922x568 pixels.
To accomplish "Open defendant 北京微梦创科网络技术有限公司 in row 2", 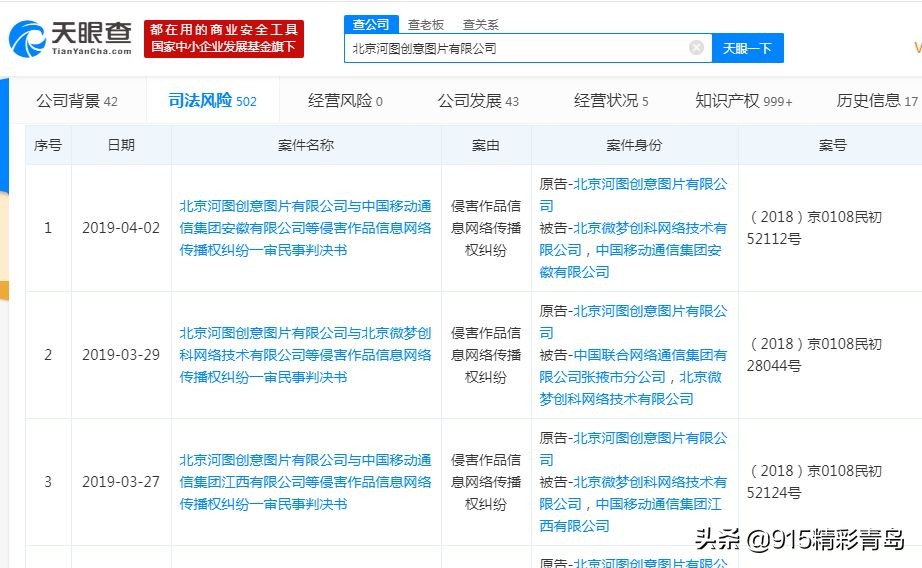I will coord(630,388).
